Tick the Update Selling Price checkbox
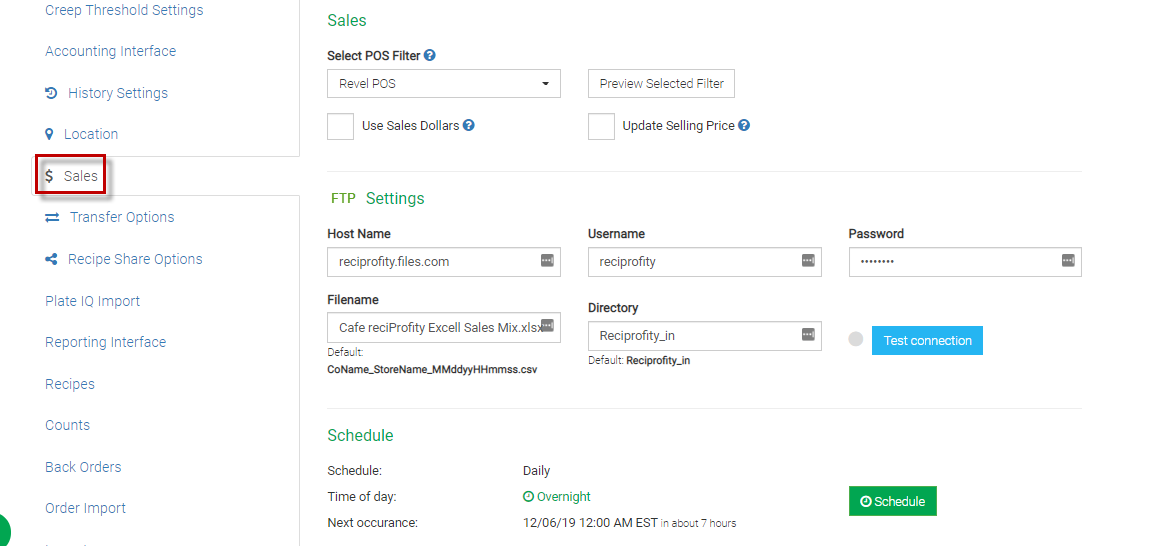This screenshot has width=1150, height=546. click(601, 127)
